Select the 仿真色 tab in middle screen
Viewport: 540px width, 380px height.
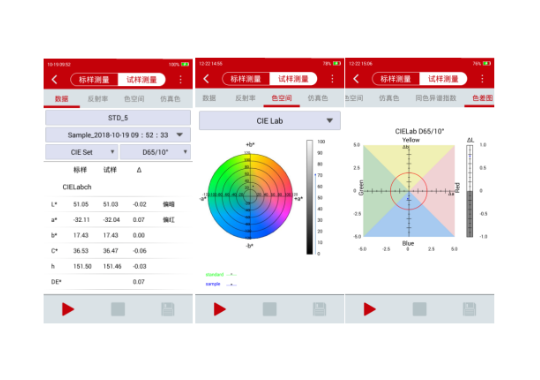[318, 98]
